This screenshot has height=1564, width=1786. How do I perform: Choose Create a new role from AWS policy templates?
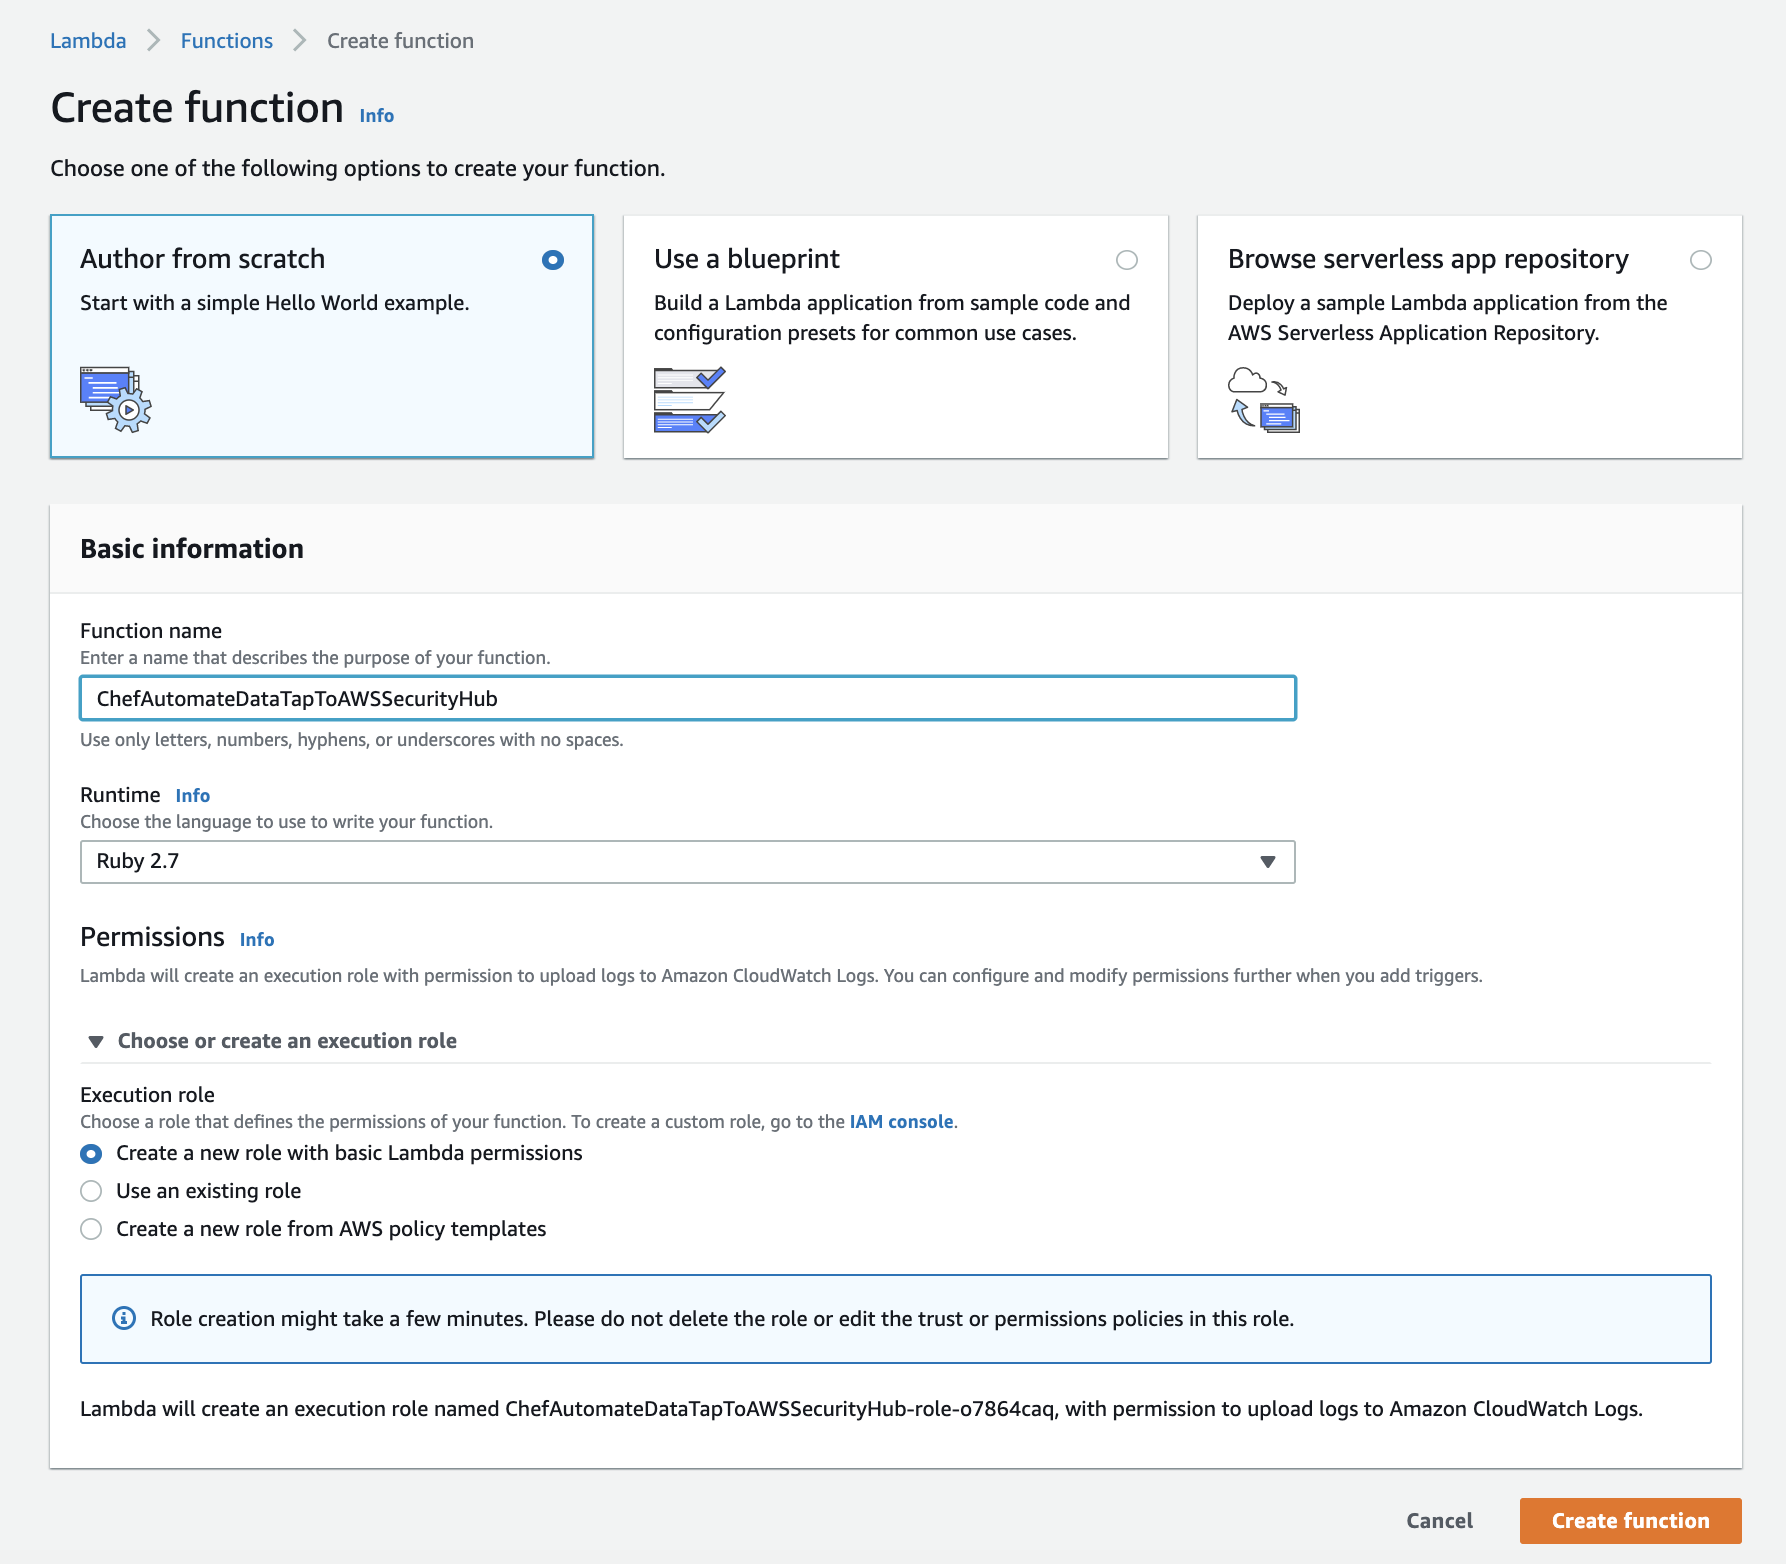tap(91, 1229)
